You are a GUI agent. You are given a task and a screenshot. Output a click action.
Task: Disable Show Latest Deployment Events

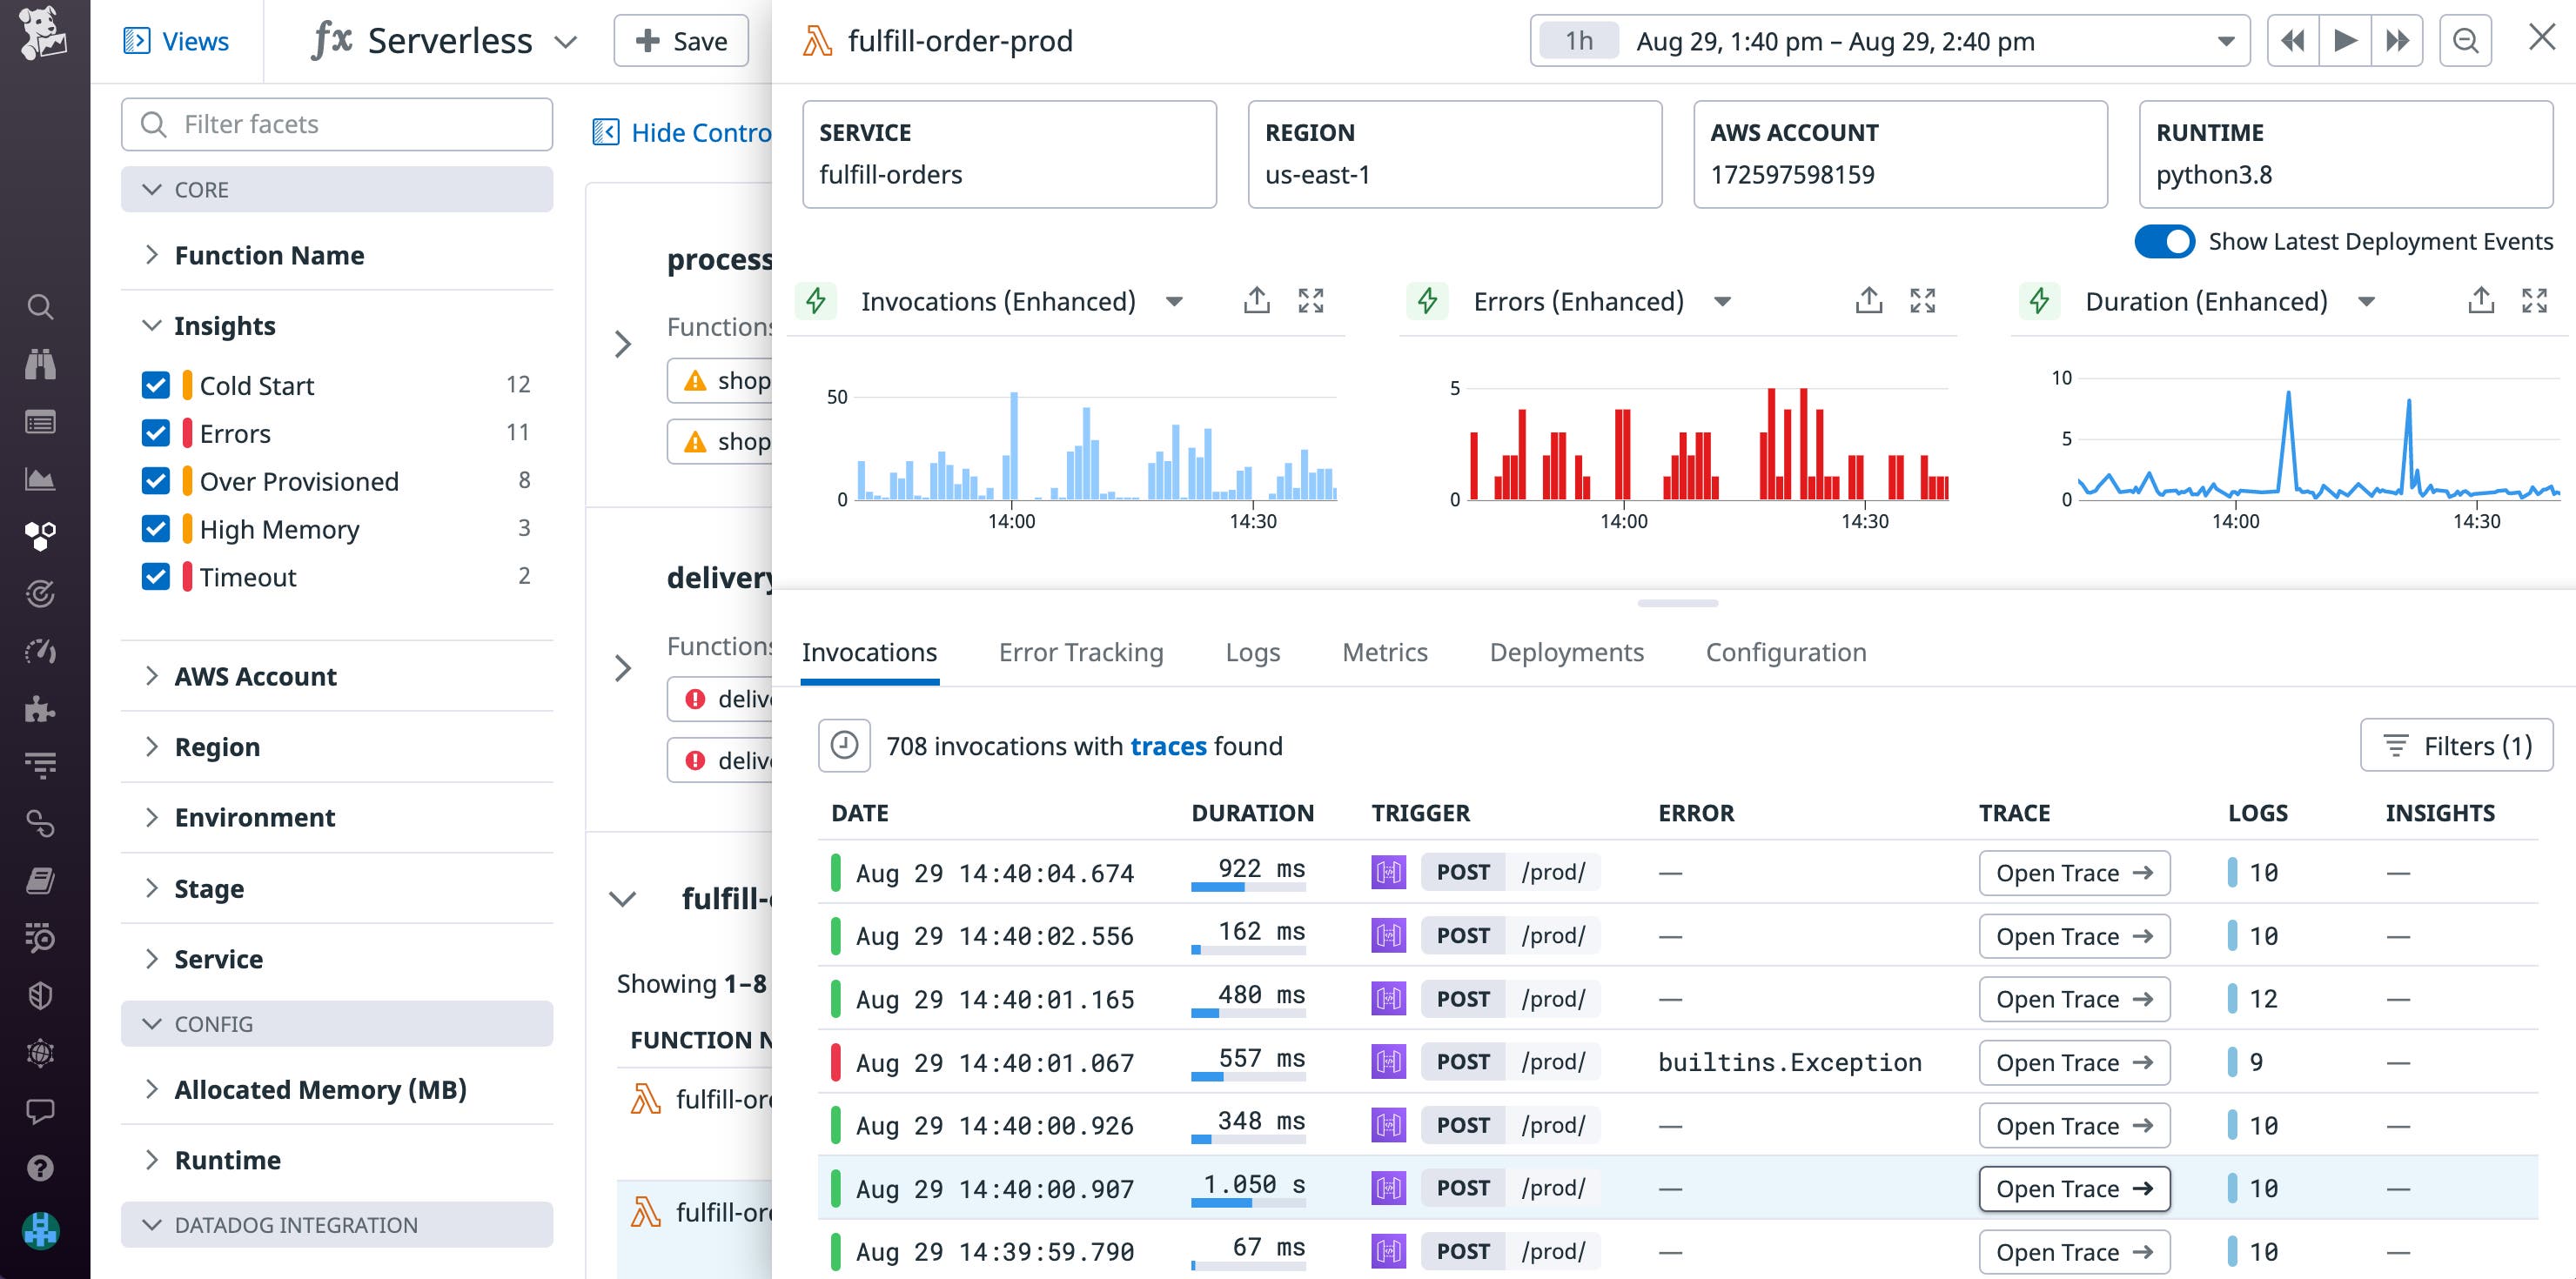coord(2165,241)
